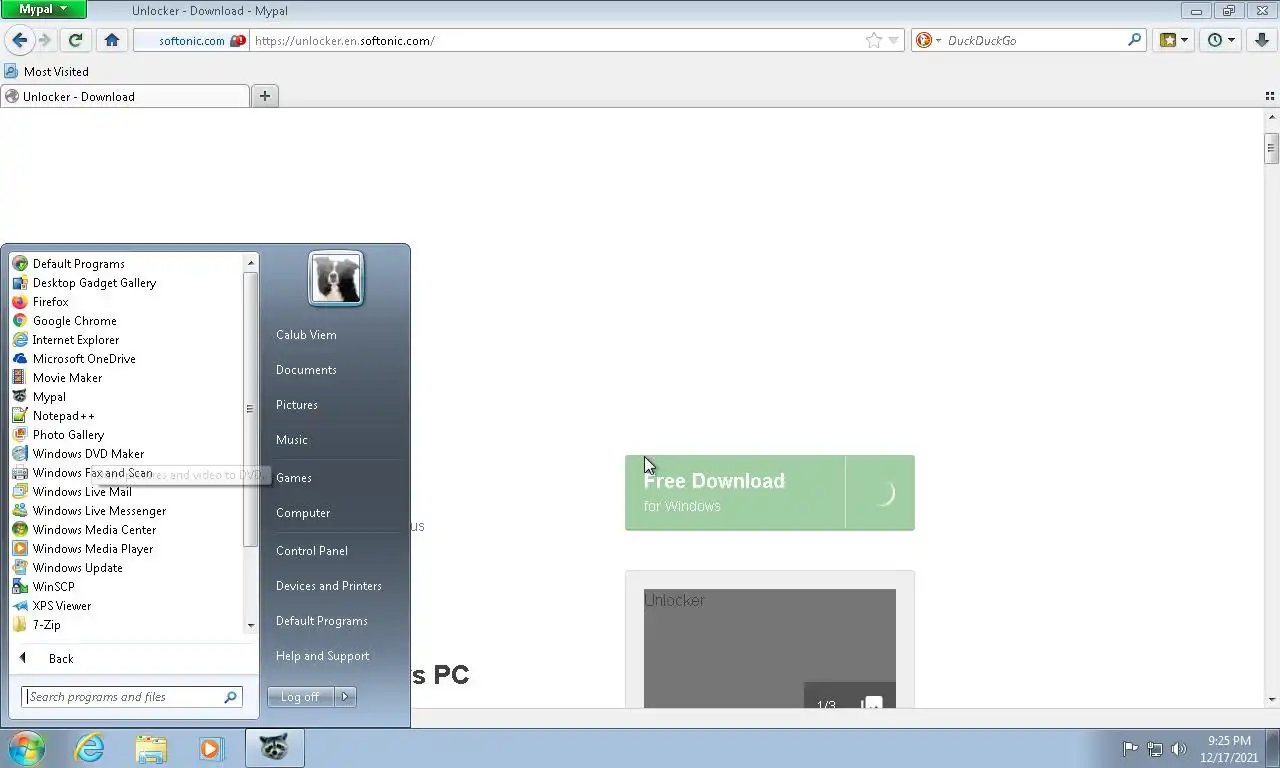Open the volume control in system tray
The width and height of the screenshot is (1280, 768).
[1179, 748]
